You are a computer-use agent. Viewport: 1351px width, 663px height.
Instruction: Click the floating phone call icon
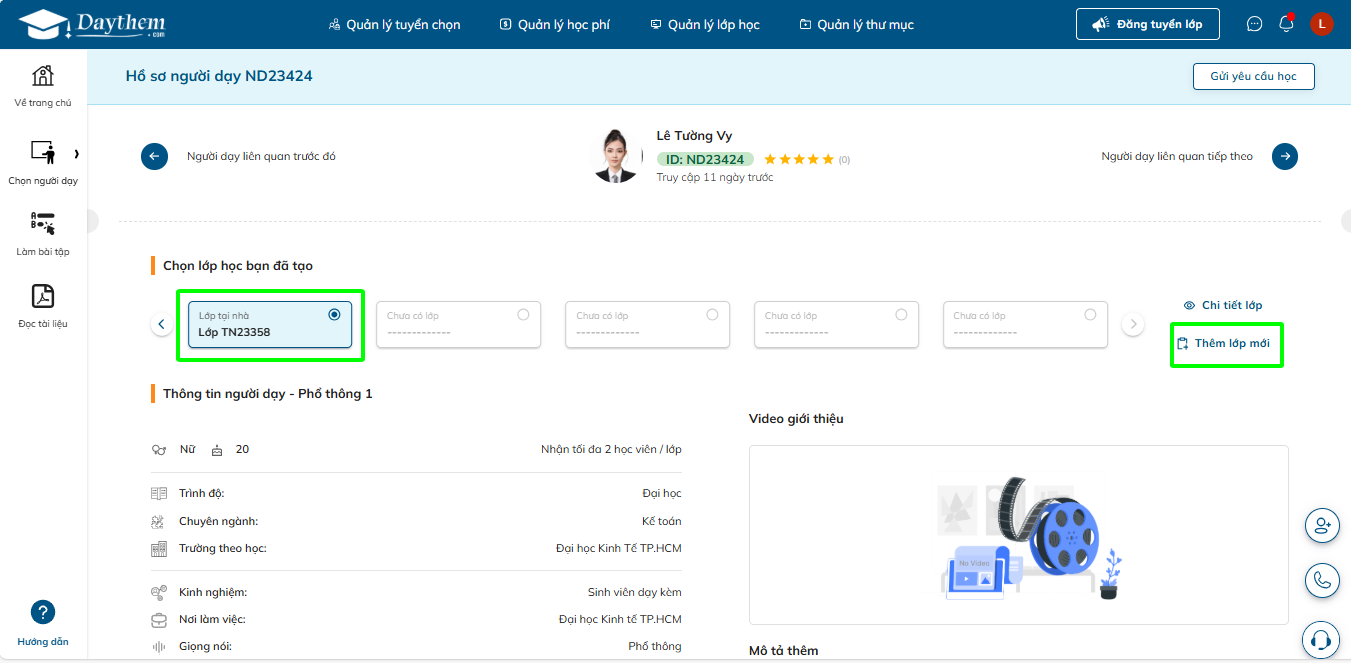point(1323,581)
